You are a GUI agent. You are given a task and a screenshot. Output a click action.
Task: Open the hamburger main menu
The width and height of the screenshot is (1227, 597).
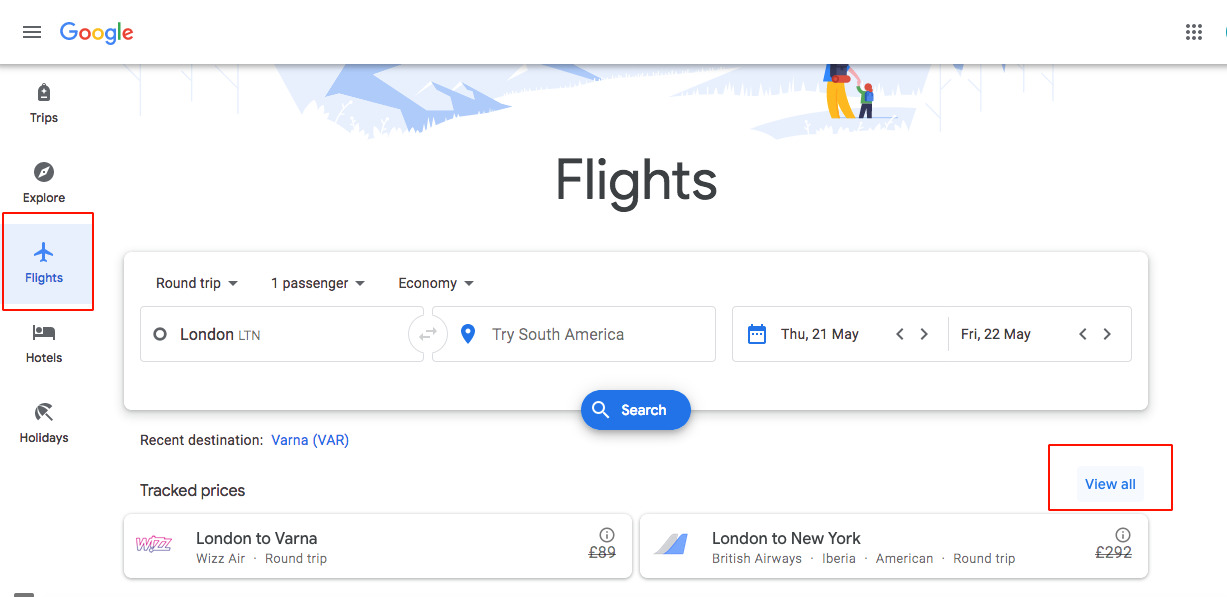coord(32,32)
